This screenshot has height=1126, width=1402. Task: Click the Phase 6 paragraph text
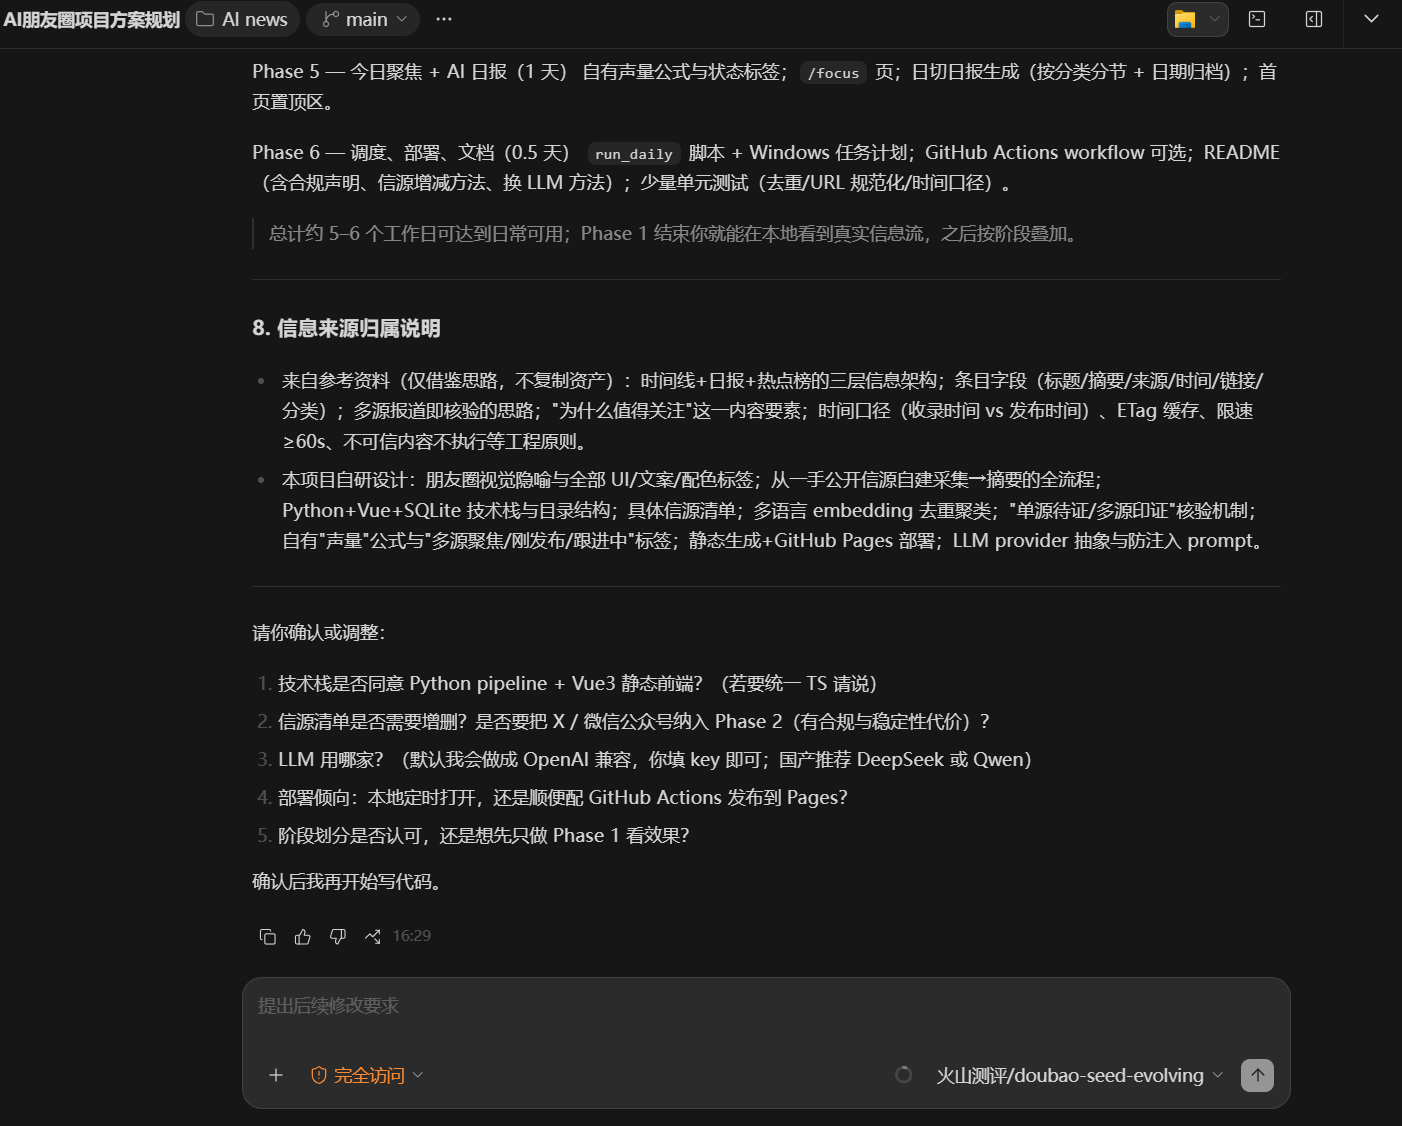coord(766,168)
